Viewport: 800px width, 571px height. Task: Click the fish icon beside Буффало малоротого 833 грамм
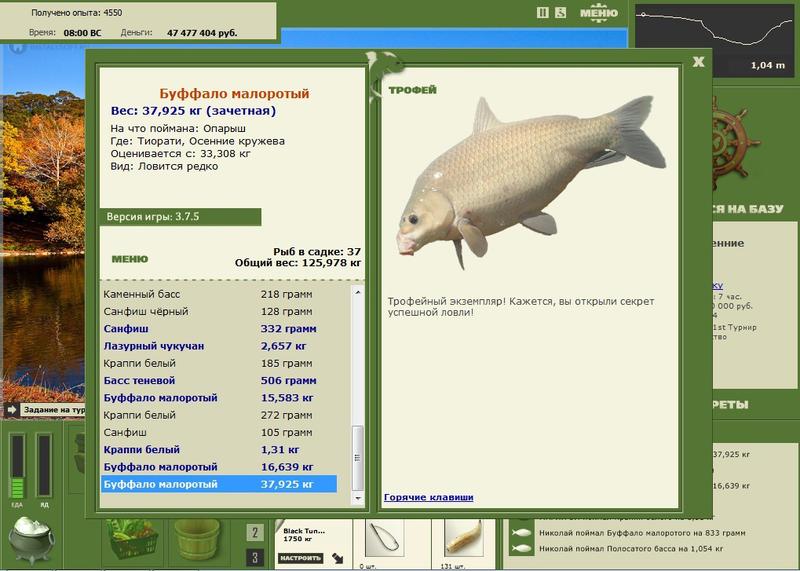point(522,533)
